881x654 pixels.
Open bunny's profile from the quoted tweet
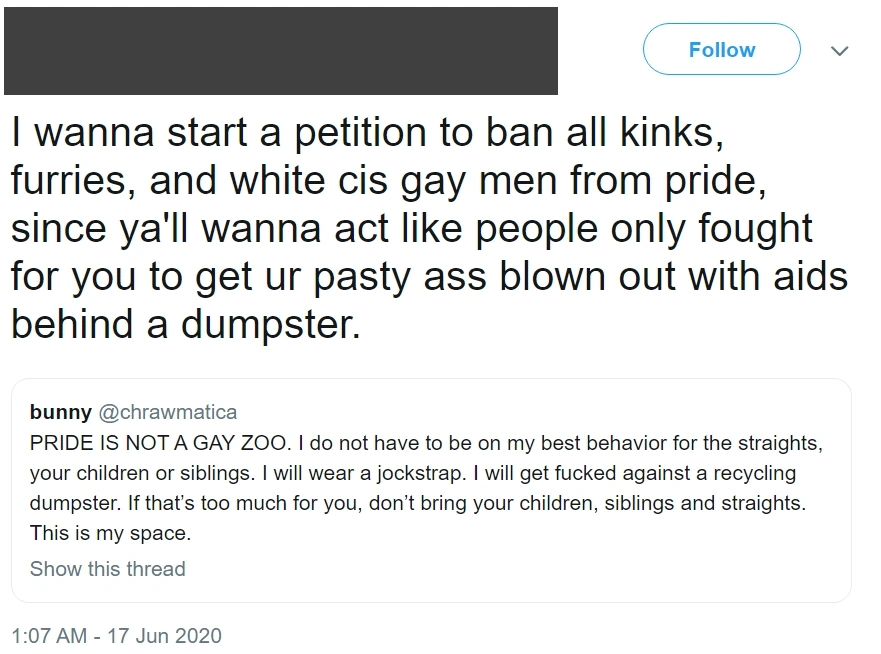coord(60,412)
